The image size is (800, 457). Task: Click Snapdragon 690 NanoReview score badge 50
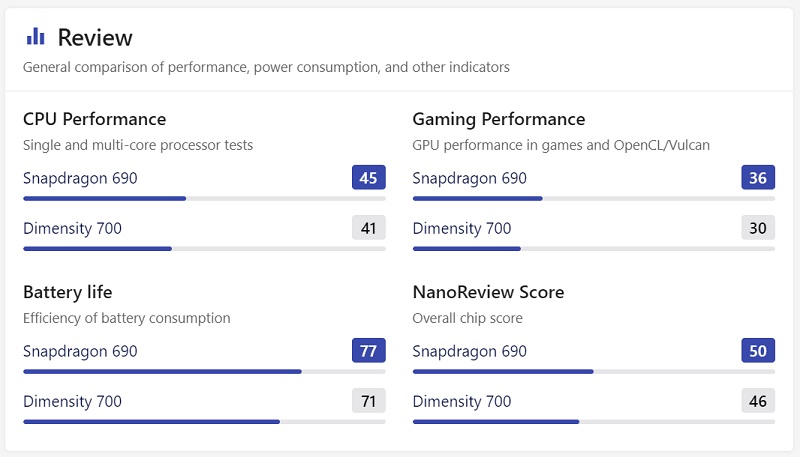(x=758, y=351)
